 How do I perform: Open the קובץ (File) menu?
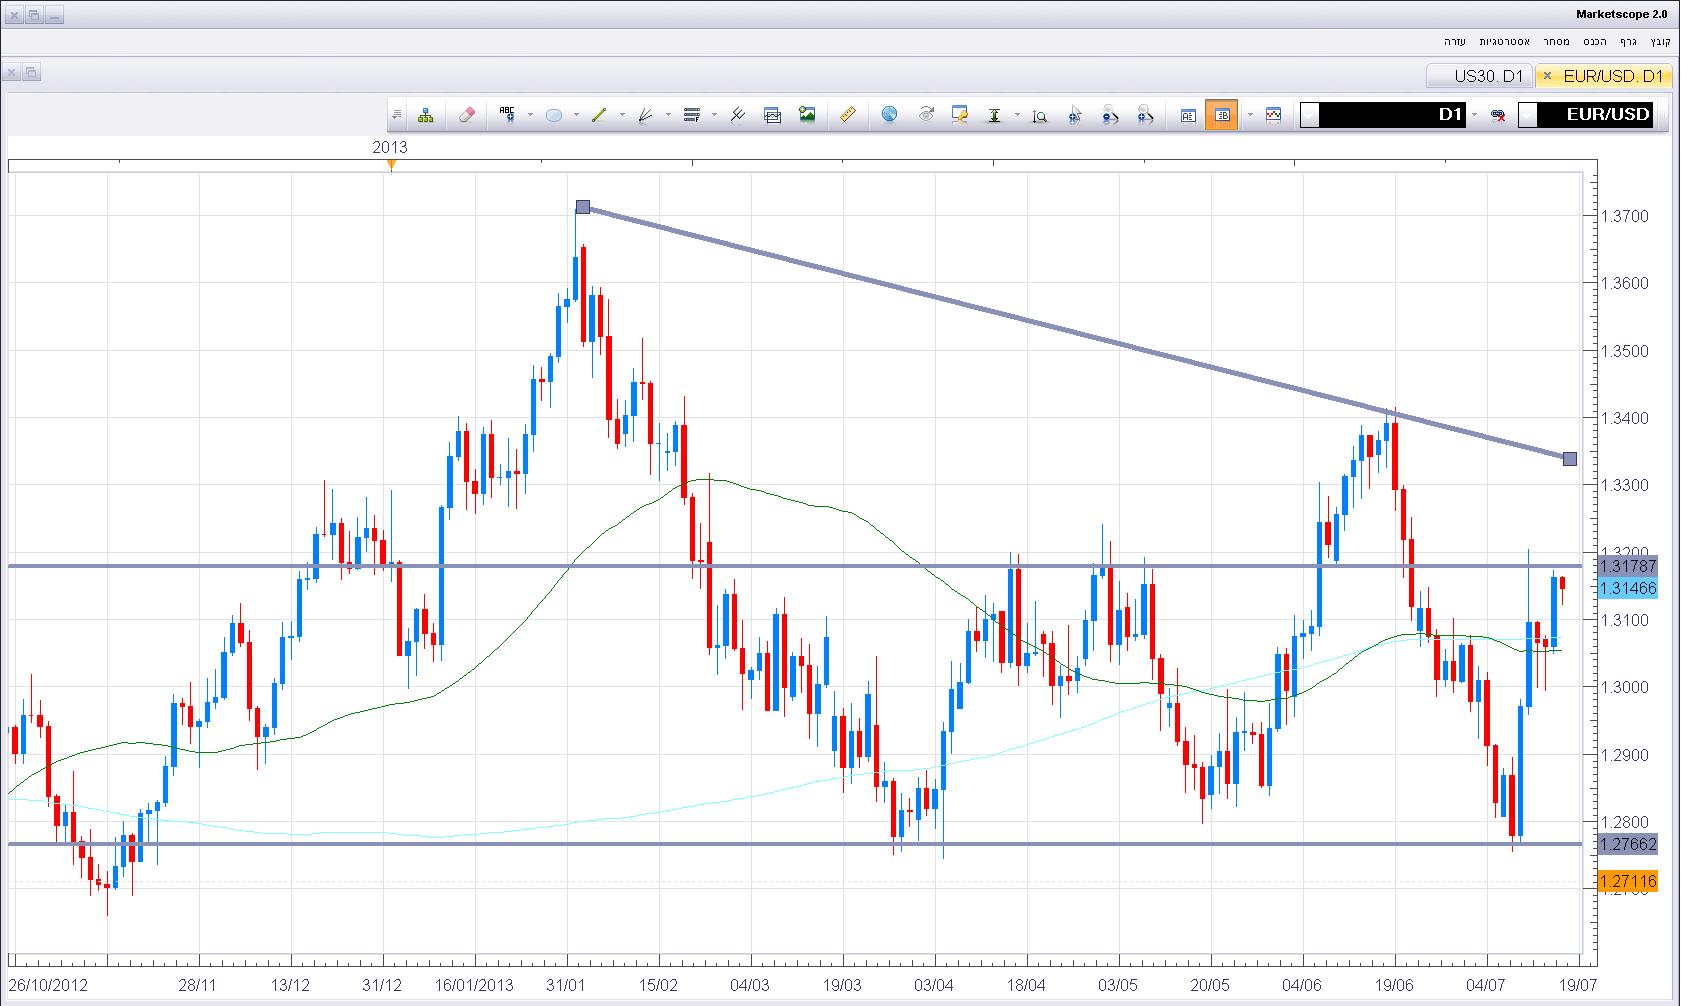tap(1659, 41)
